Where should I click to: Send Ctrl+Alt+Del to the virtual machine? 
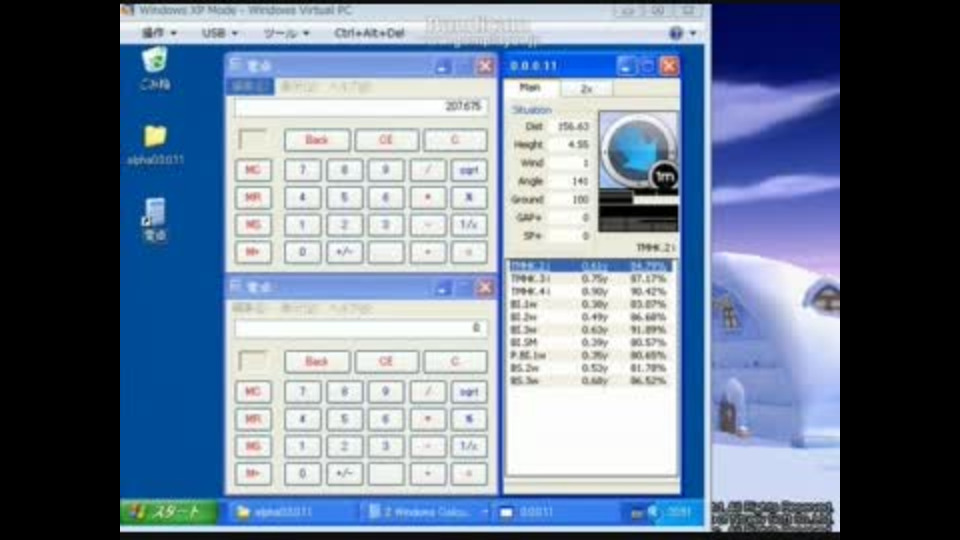[x=369, y=33]
